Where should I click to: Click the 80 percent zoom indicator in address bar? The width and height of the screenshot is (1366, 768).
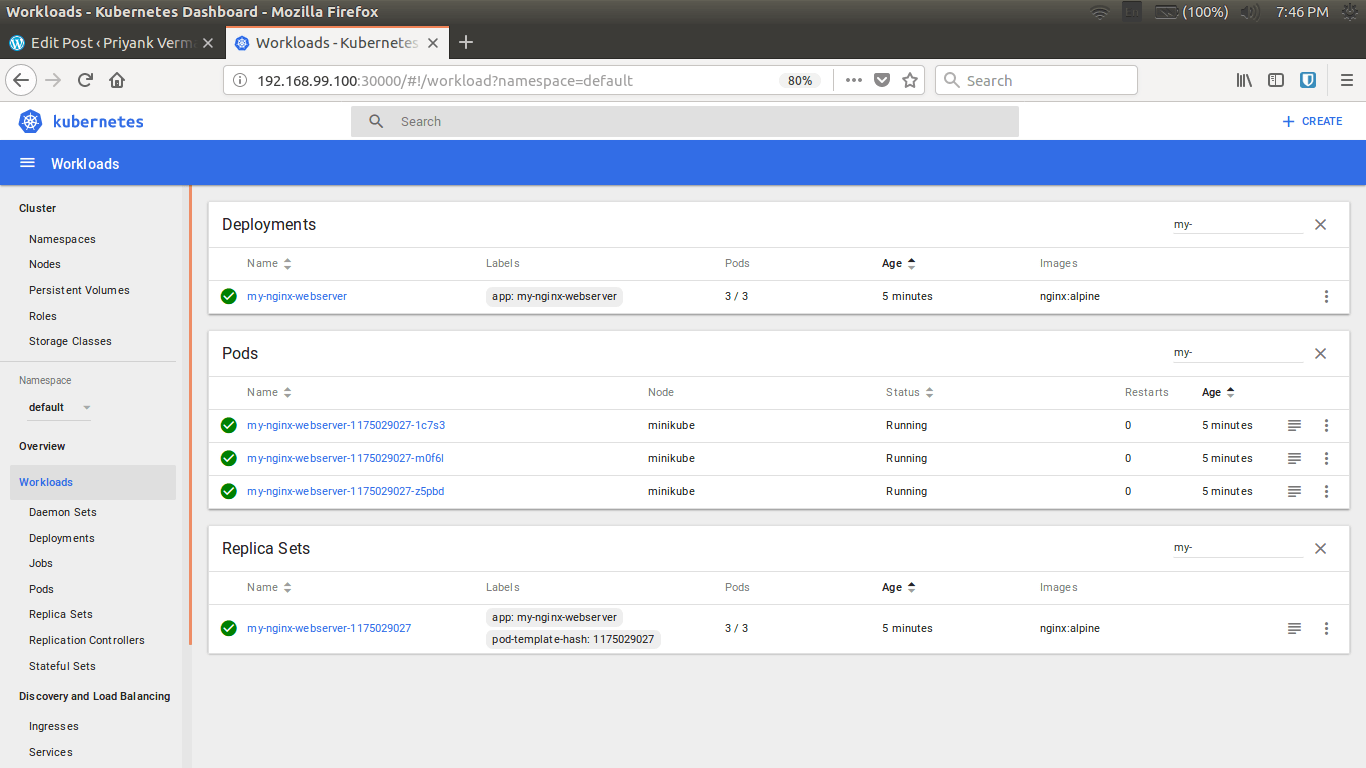[x=800, y=80]
